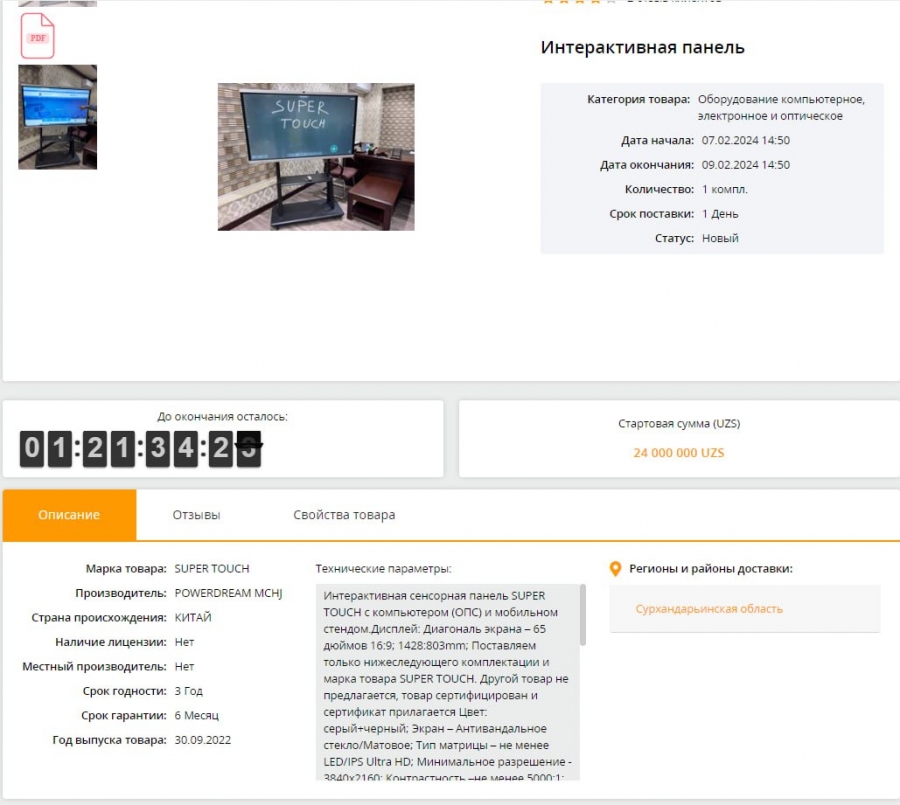Click the release date 30.09.2022
This screenshot has height=805, width=900.
(x=203, y=740)
